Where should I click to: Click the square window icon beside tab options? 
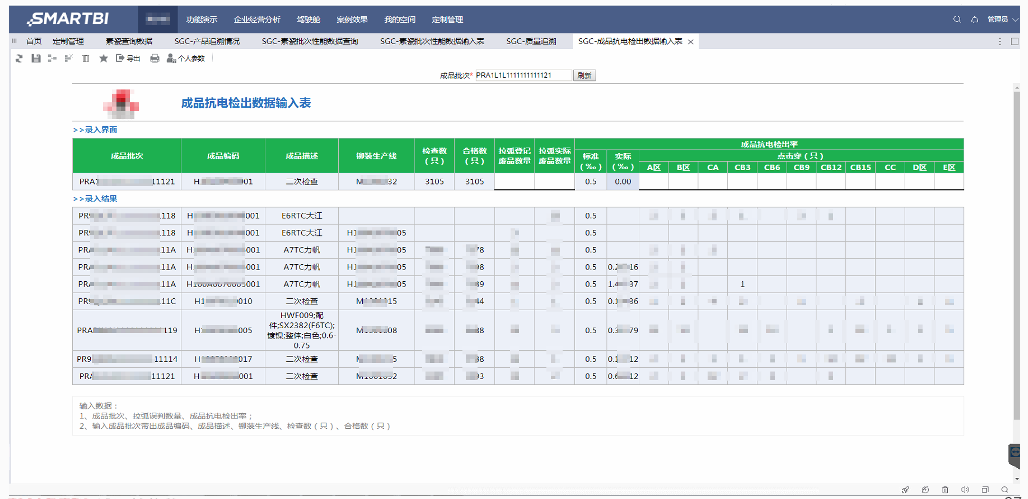coord(1017,41)
